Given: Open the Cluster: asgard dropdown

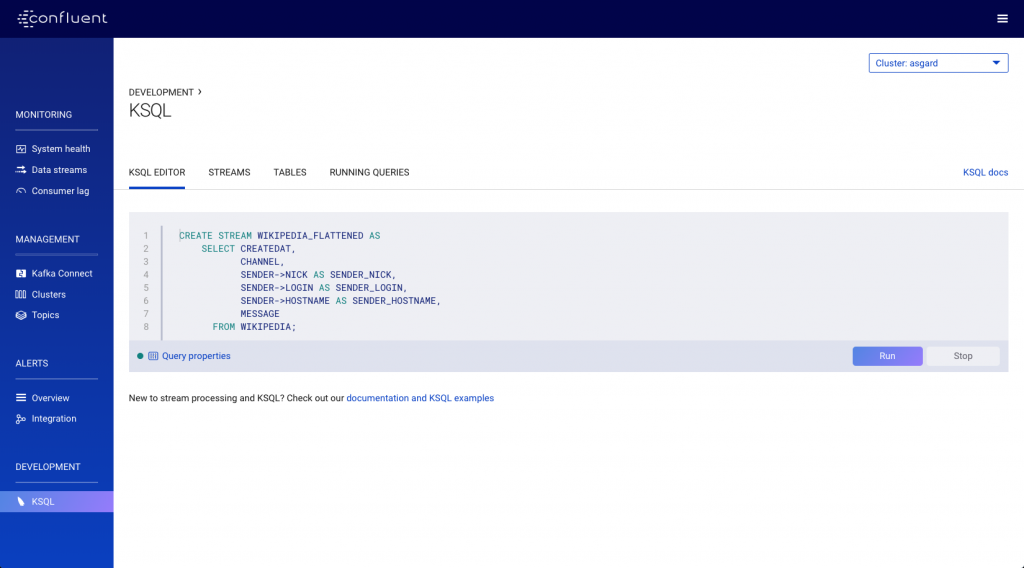Looking at the screenshot, I should (938, 63).
